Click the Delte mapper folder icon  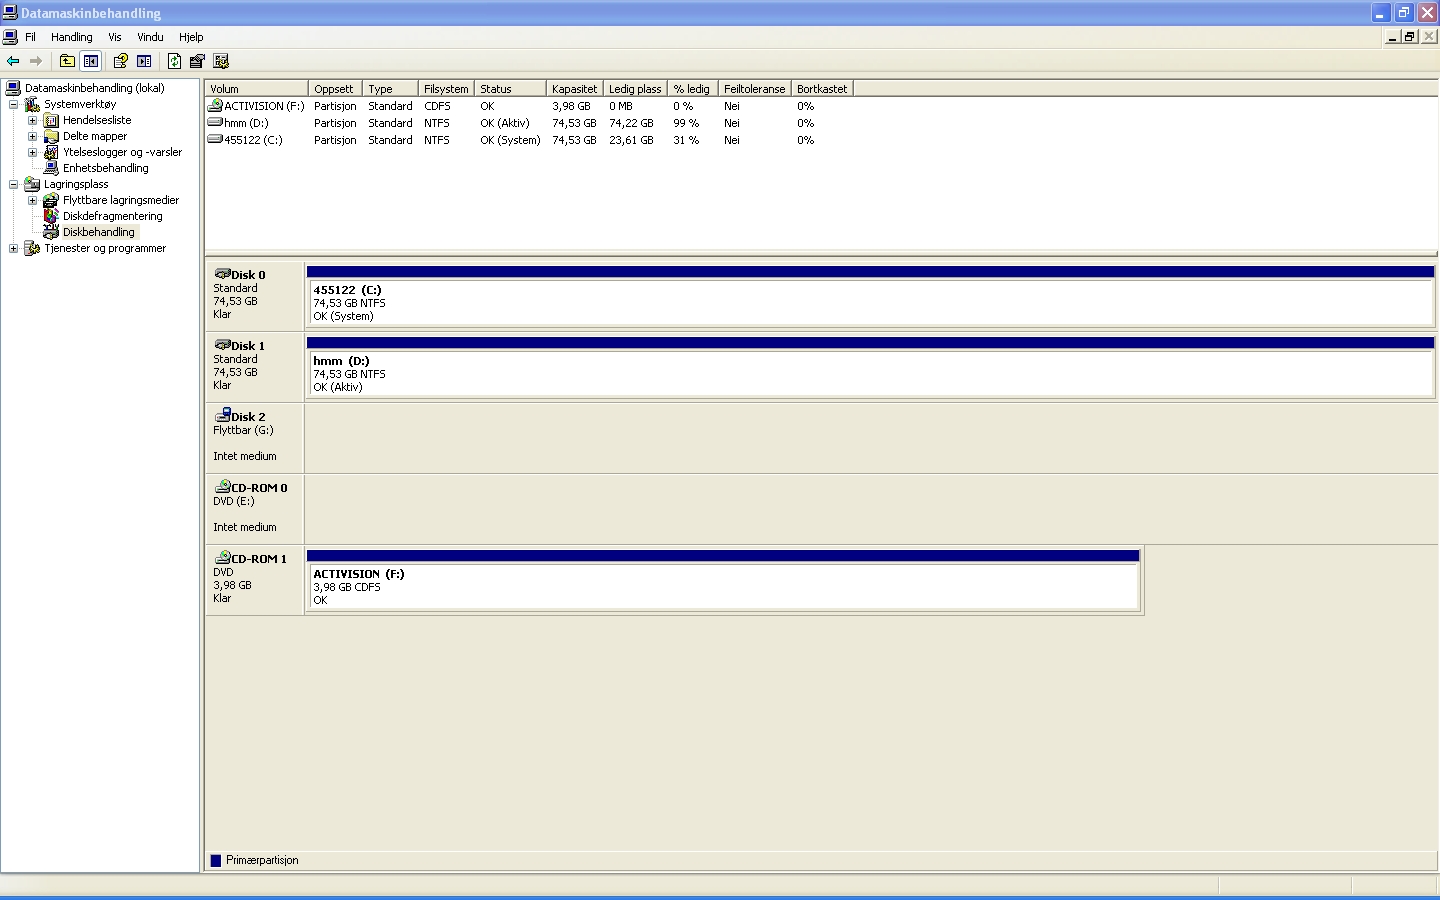point(51,136)
